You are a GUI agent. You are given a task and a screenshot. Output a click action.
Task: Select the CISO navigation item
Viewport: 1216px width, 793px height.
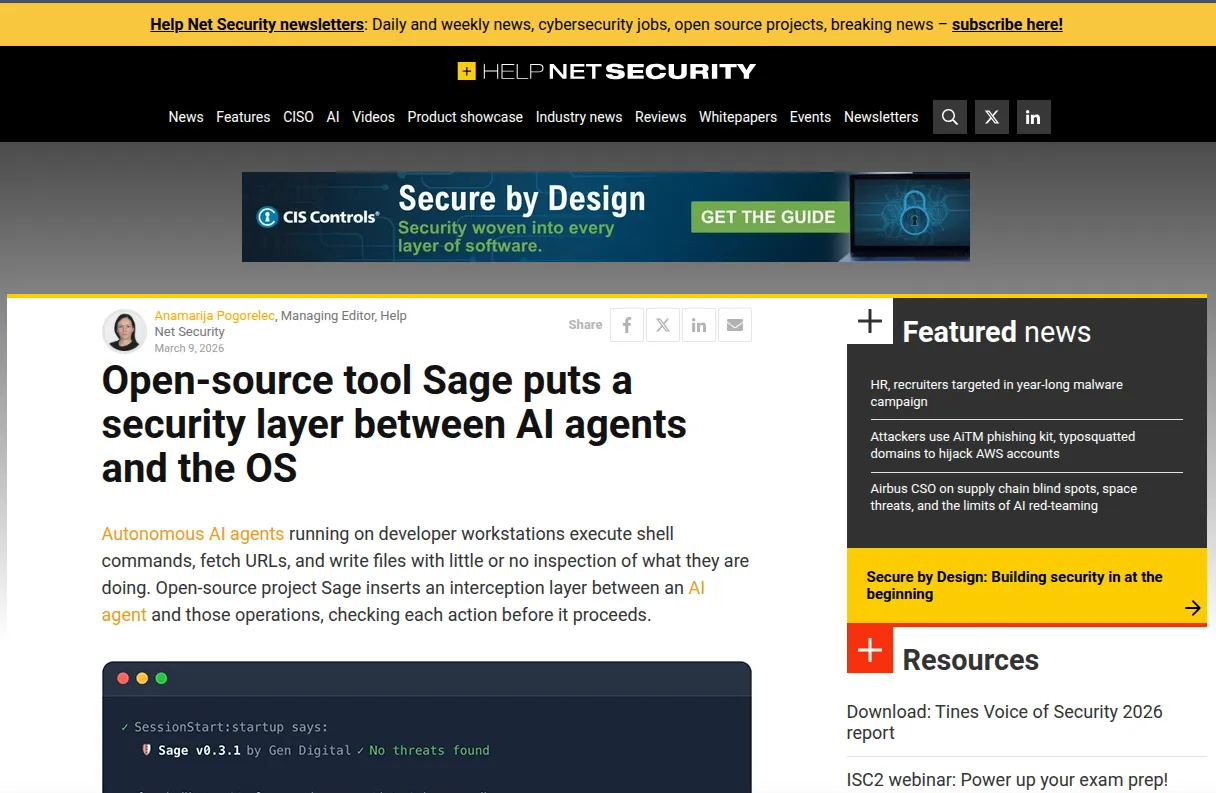pyautogui.click(x=298, y=117)
